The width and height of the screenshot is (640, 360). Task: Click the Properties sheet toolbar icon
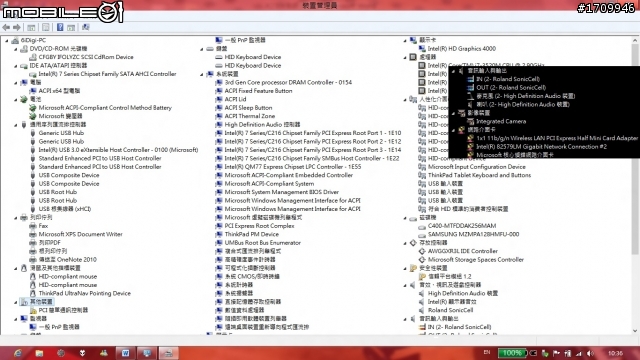pyautogui.click(x=46, y=27)
